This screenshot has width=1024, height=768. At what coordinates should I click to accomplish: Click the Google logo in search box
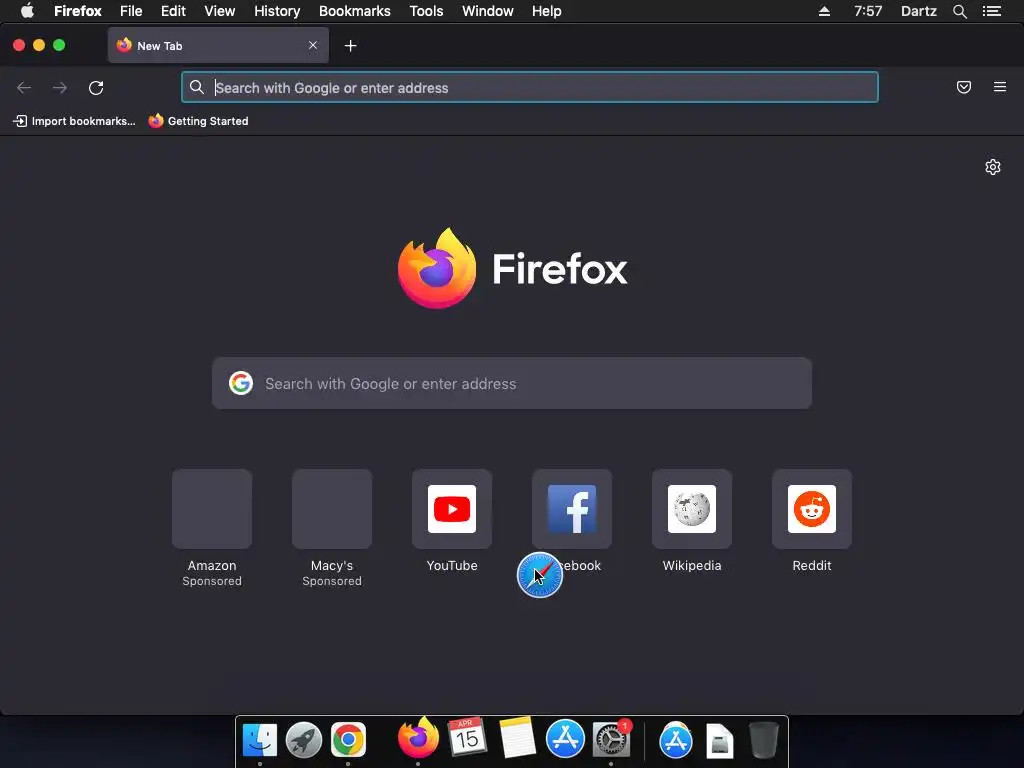(241, 383)
